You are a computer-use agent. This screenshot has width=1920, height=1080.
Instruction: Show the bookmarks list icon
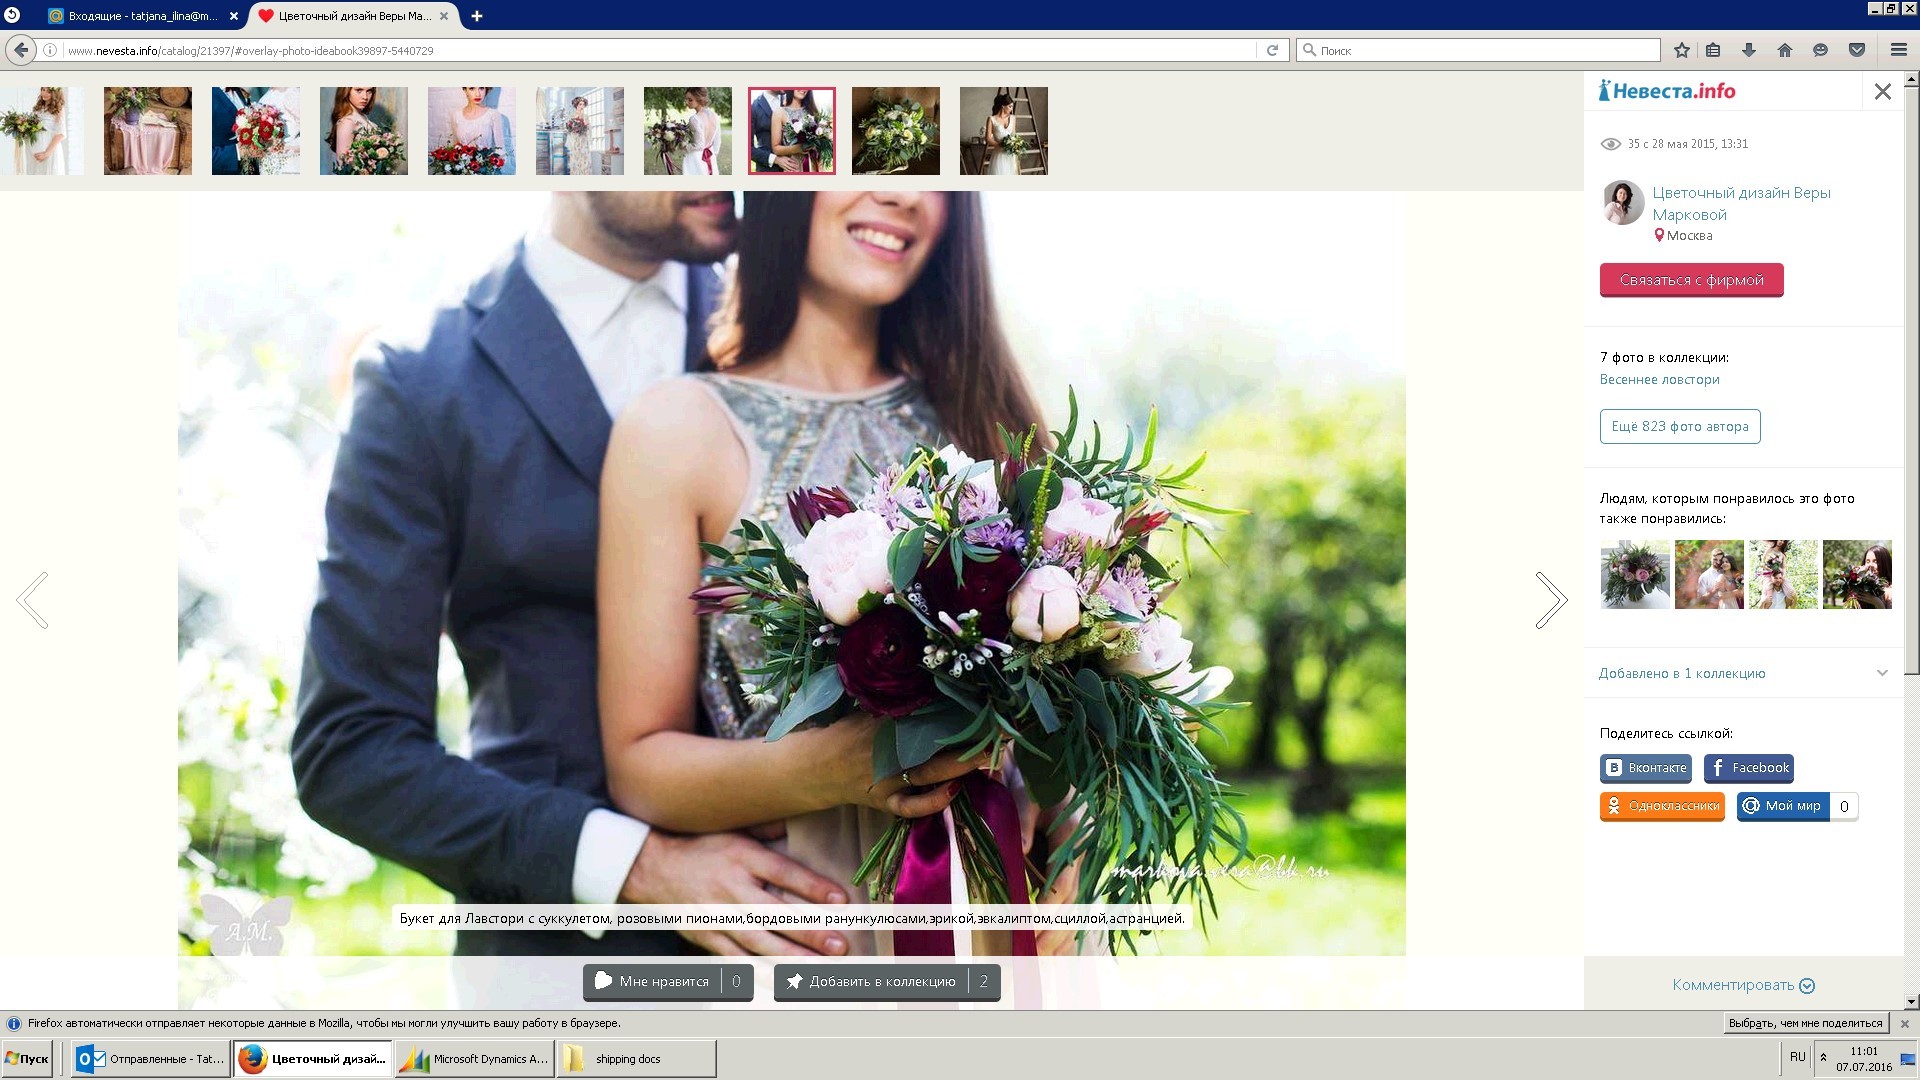pyautogui.click(x=1713, y=50)
